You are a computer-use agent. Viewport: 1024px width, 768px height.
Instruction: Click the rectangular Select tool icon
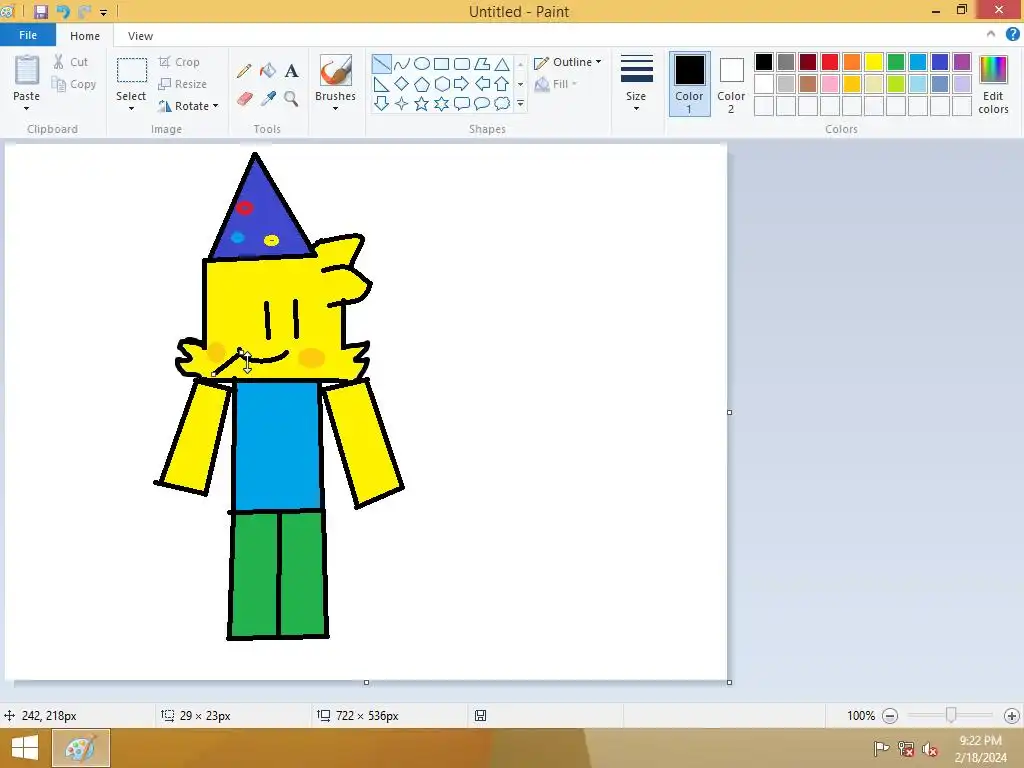coord(131,70)
